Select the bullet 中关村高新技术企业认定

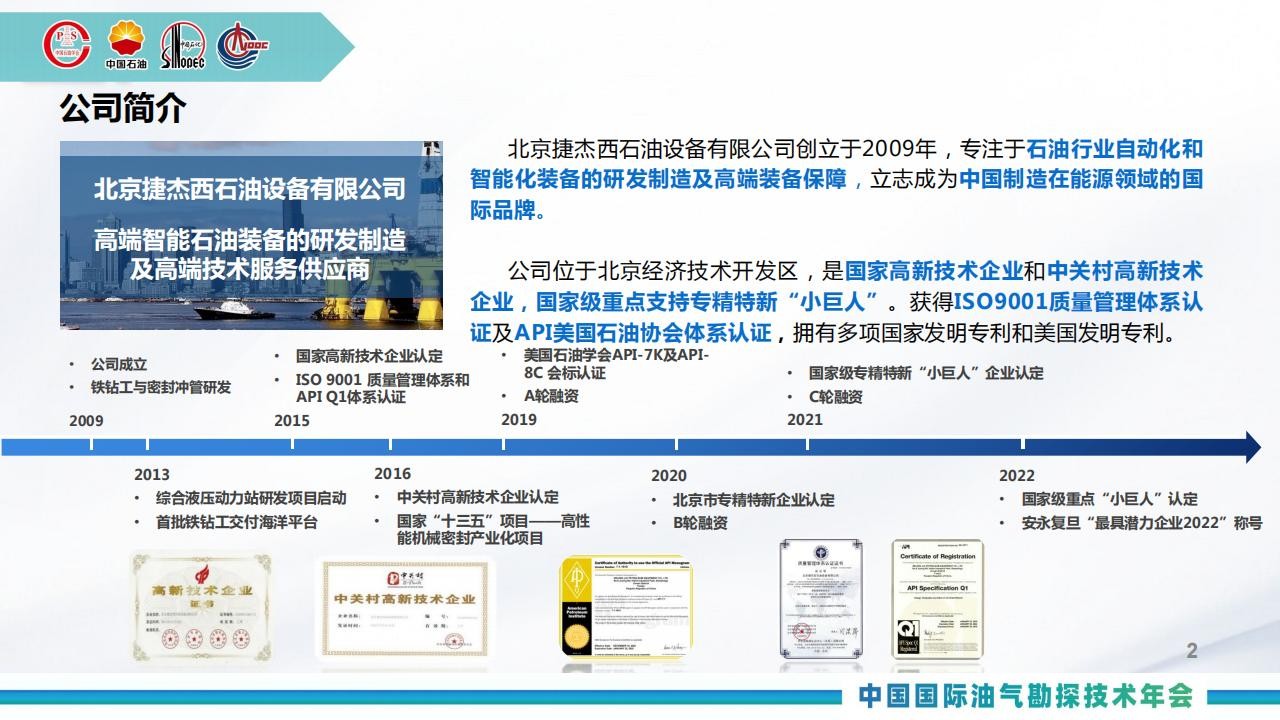click(x=478, y=497)
